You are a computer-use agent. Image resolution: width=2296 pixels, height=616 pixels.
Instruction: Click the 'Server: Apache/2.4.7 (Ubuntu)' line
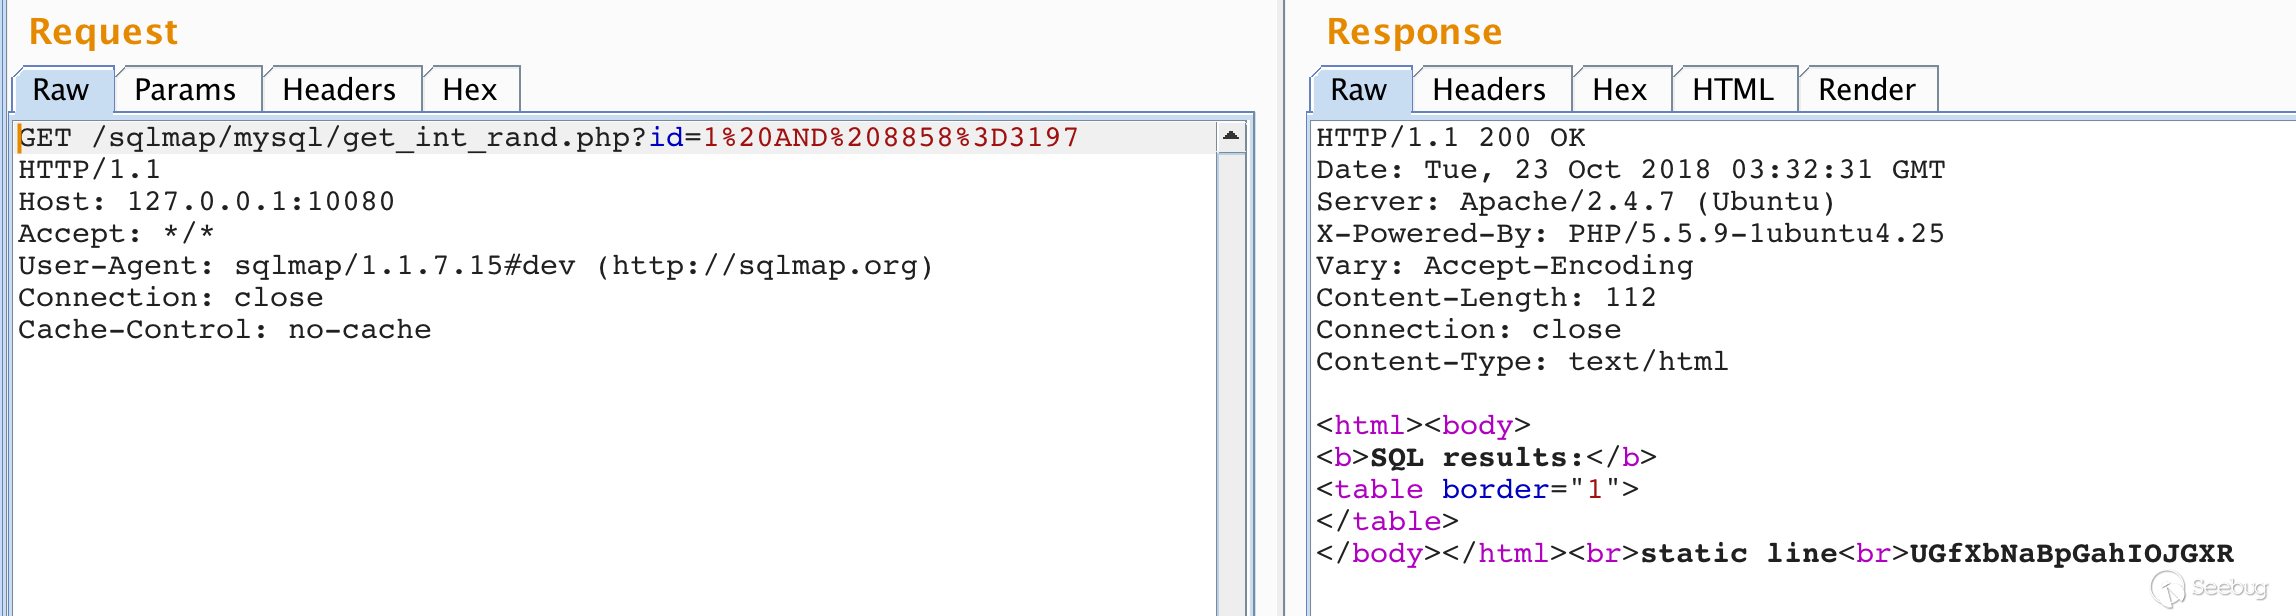click(1576, 201)
